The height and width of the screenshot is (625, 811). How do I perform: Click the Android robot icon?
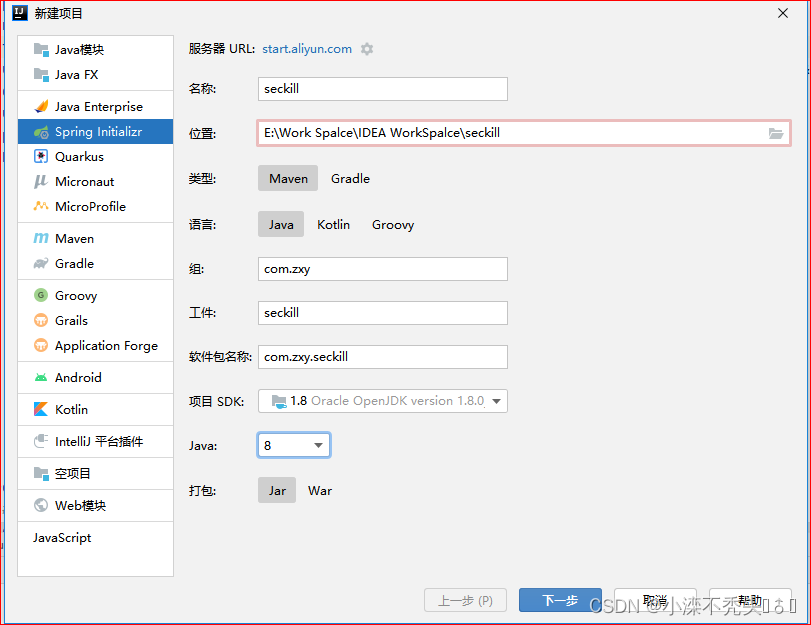(41, 378)
